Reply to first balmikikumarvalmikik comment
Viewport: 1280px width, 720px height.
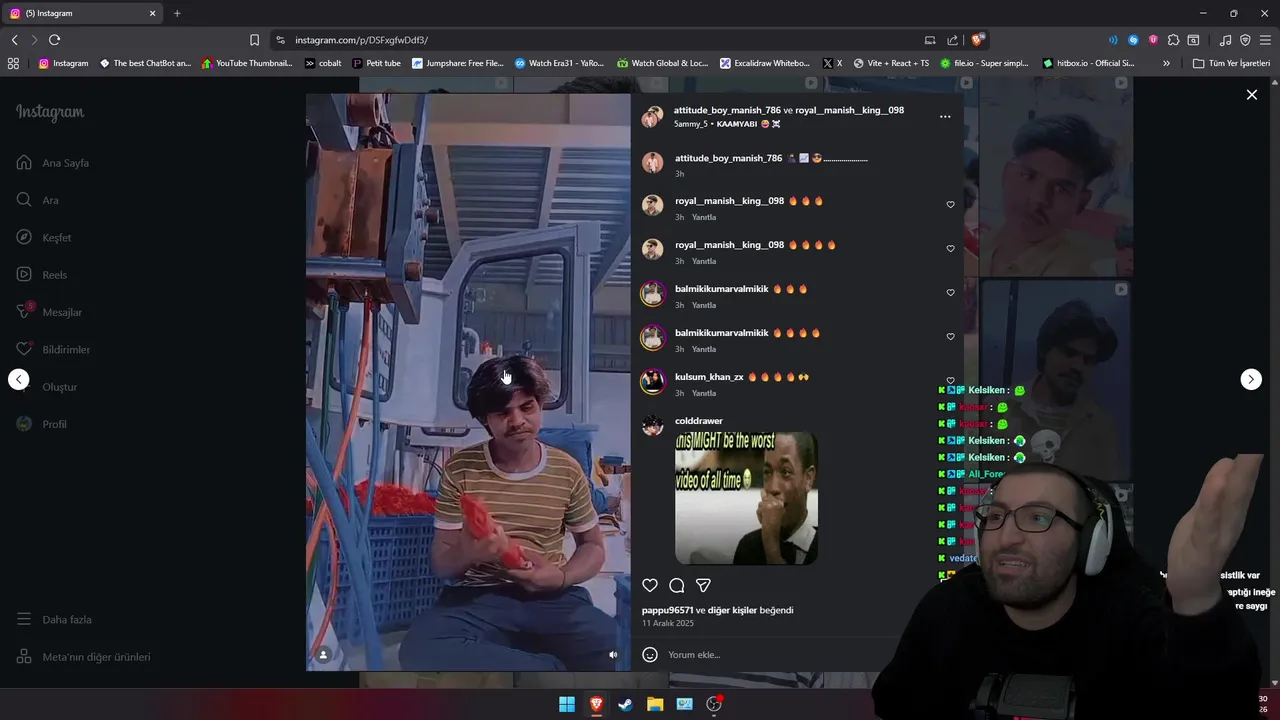pyautogui.click(x=704, y=305)
